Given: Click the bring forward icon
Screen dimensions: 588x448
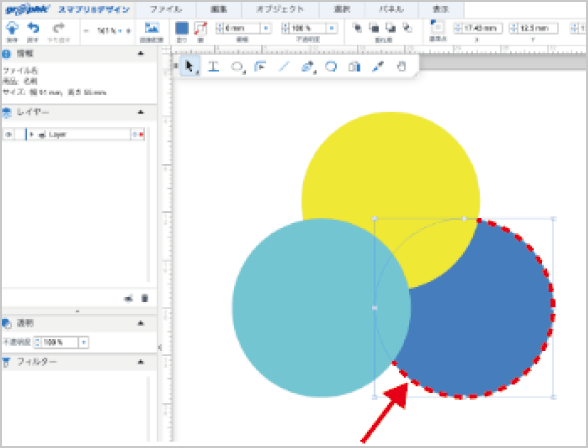Looking at the screenshot, I should (x=374, y=27).
